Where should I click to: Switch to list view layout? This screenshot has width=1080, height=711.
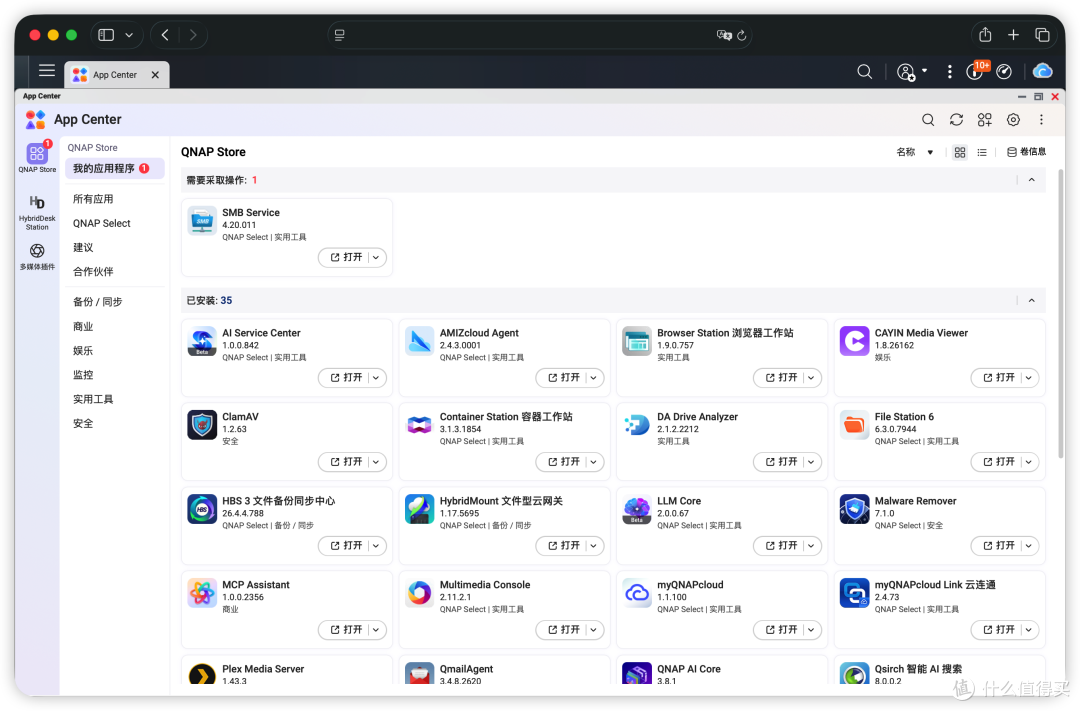tap(982, 152)
